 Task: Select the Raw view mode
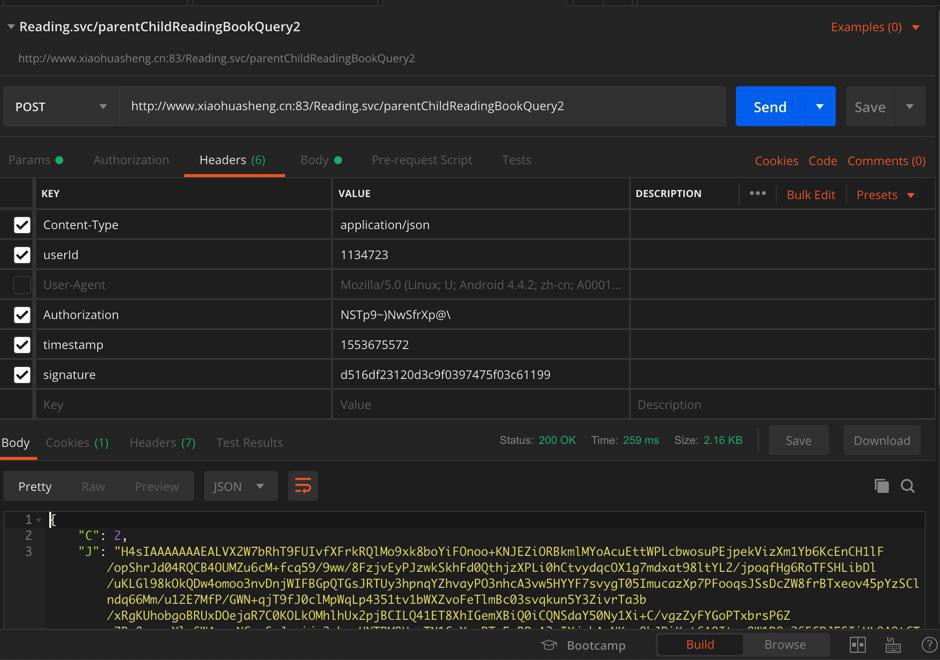click(x=94, y=486)
